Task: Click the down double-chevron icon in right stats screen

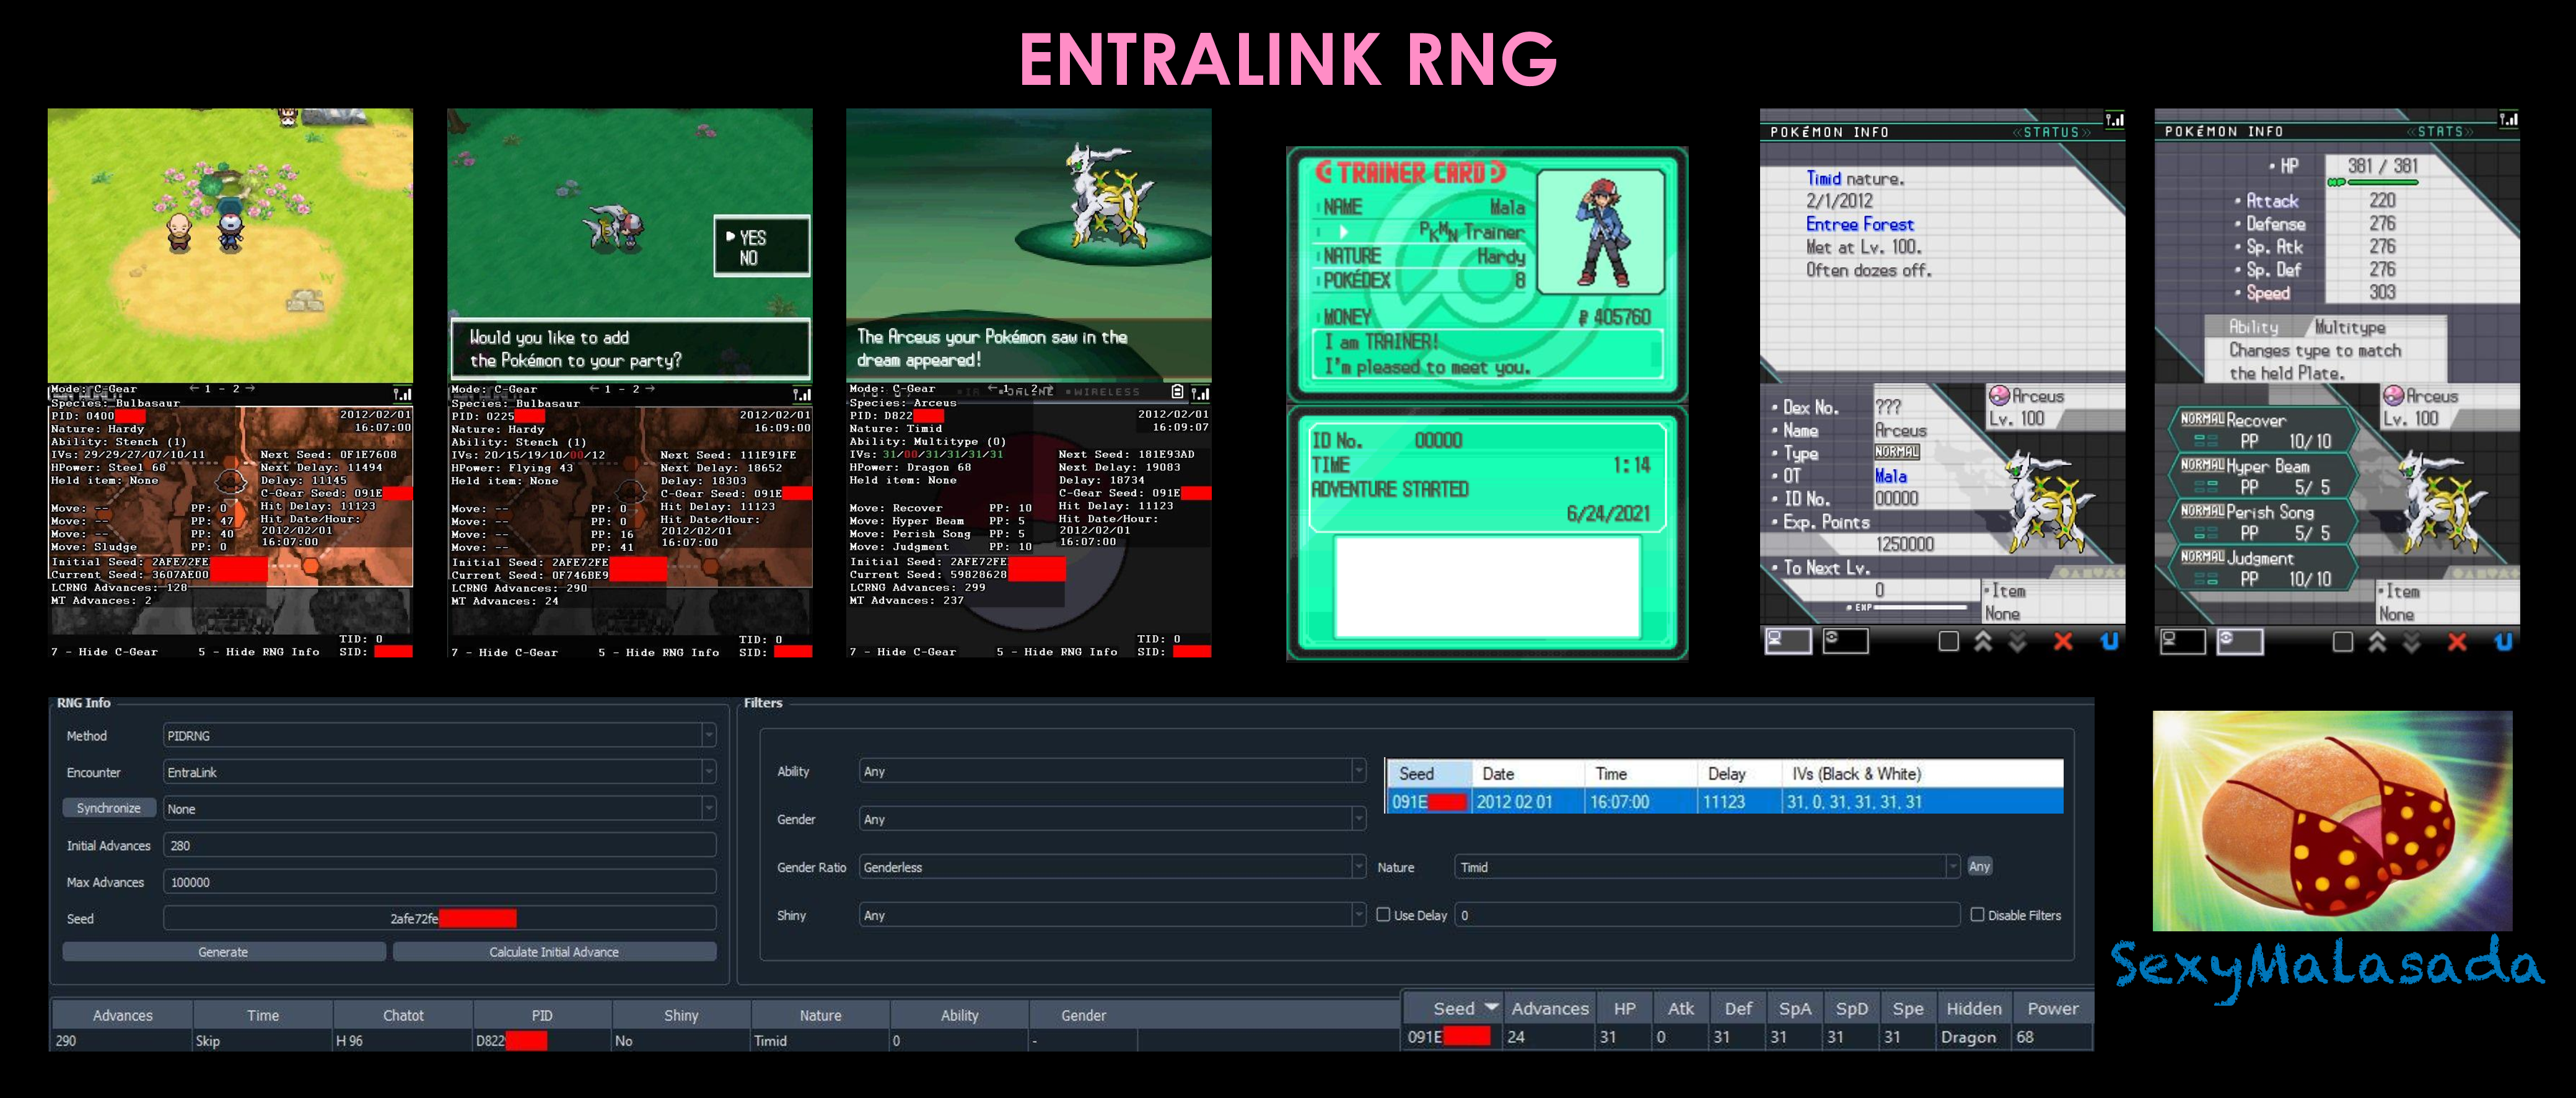Action: 2411,642
